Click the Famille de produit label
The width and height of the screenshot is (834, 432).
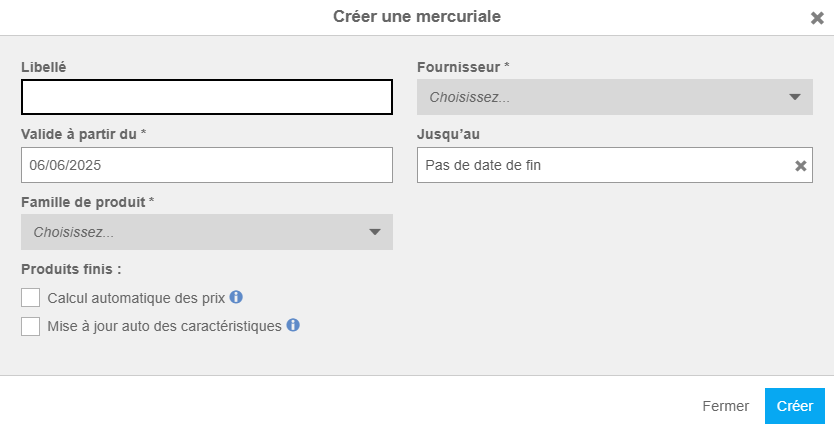tap(87, 202)
